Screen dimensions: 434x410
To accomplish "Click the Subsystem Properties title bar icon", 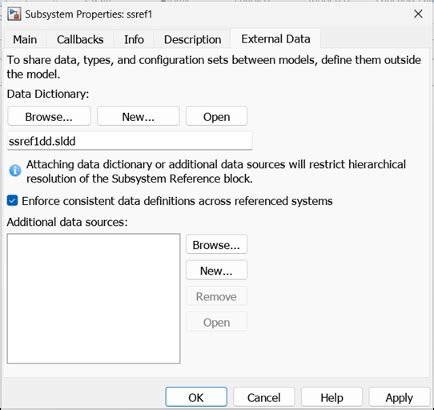I will pyautogui.click(x=15, y=14).
